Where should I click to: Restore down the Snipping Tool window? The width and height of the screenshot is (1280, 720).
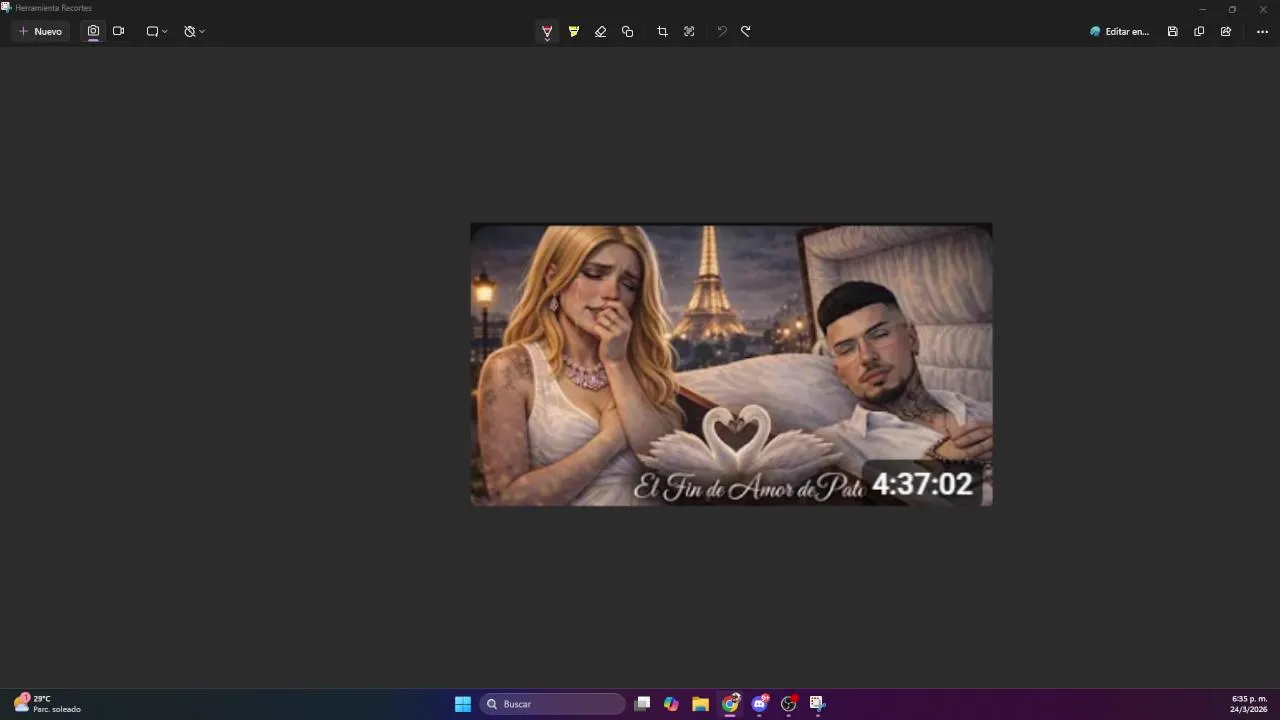point(1232,9)
